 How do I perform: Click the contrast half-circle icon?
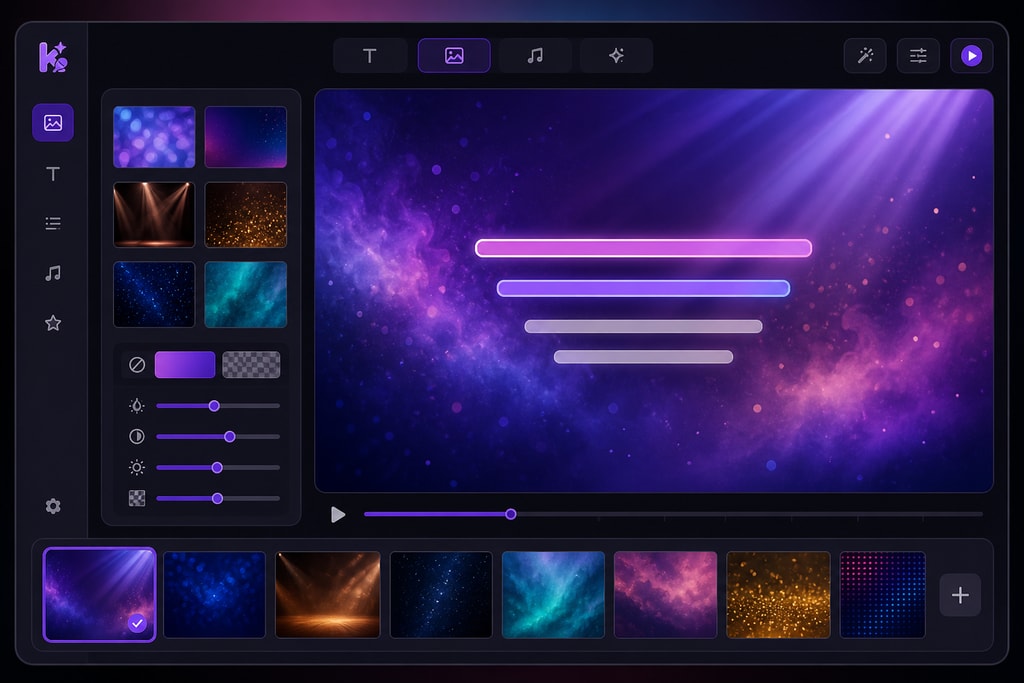tap(136, 436)
